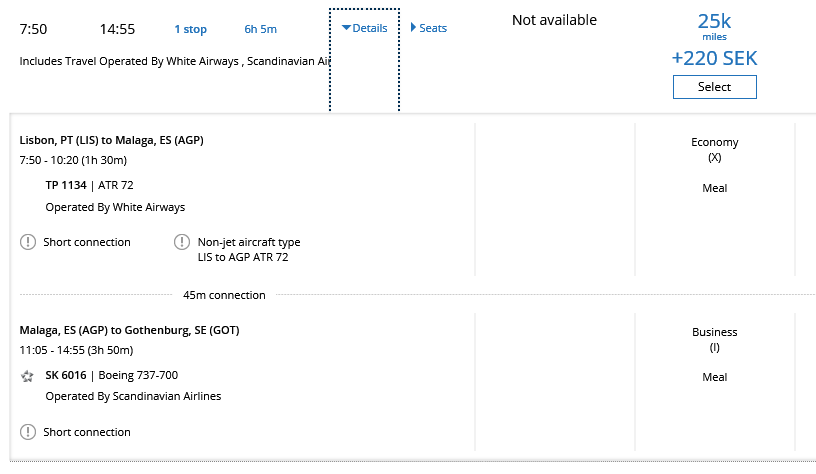
Task: Click the Short connection warning icon under Lisbon flight
Action: point(27,242)
